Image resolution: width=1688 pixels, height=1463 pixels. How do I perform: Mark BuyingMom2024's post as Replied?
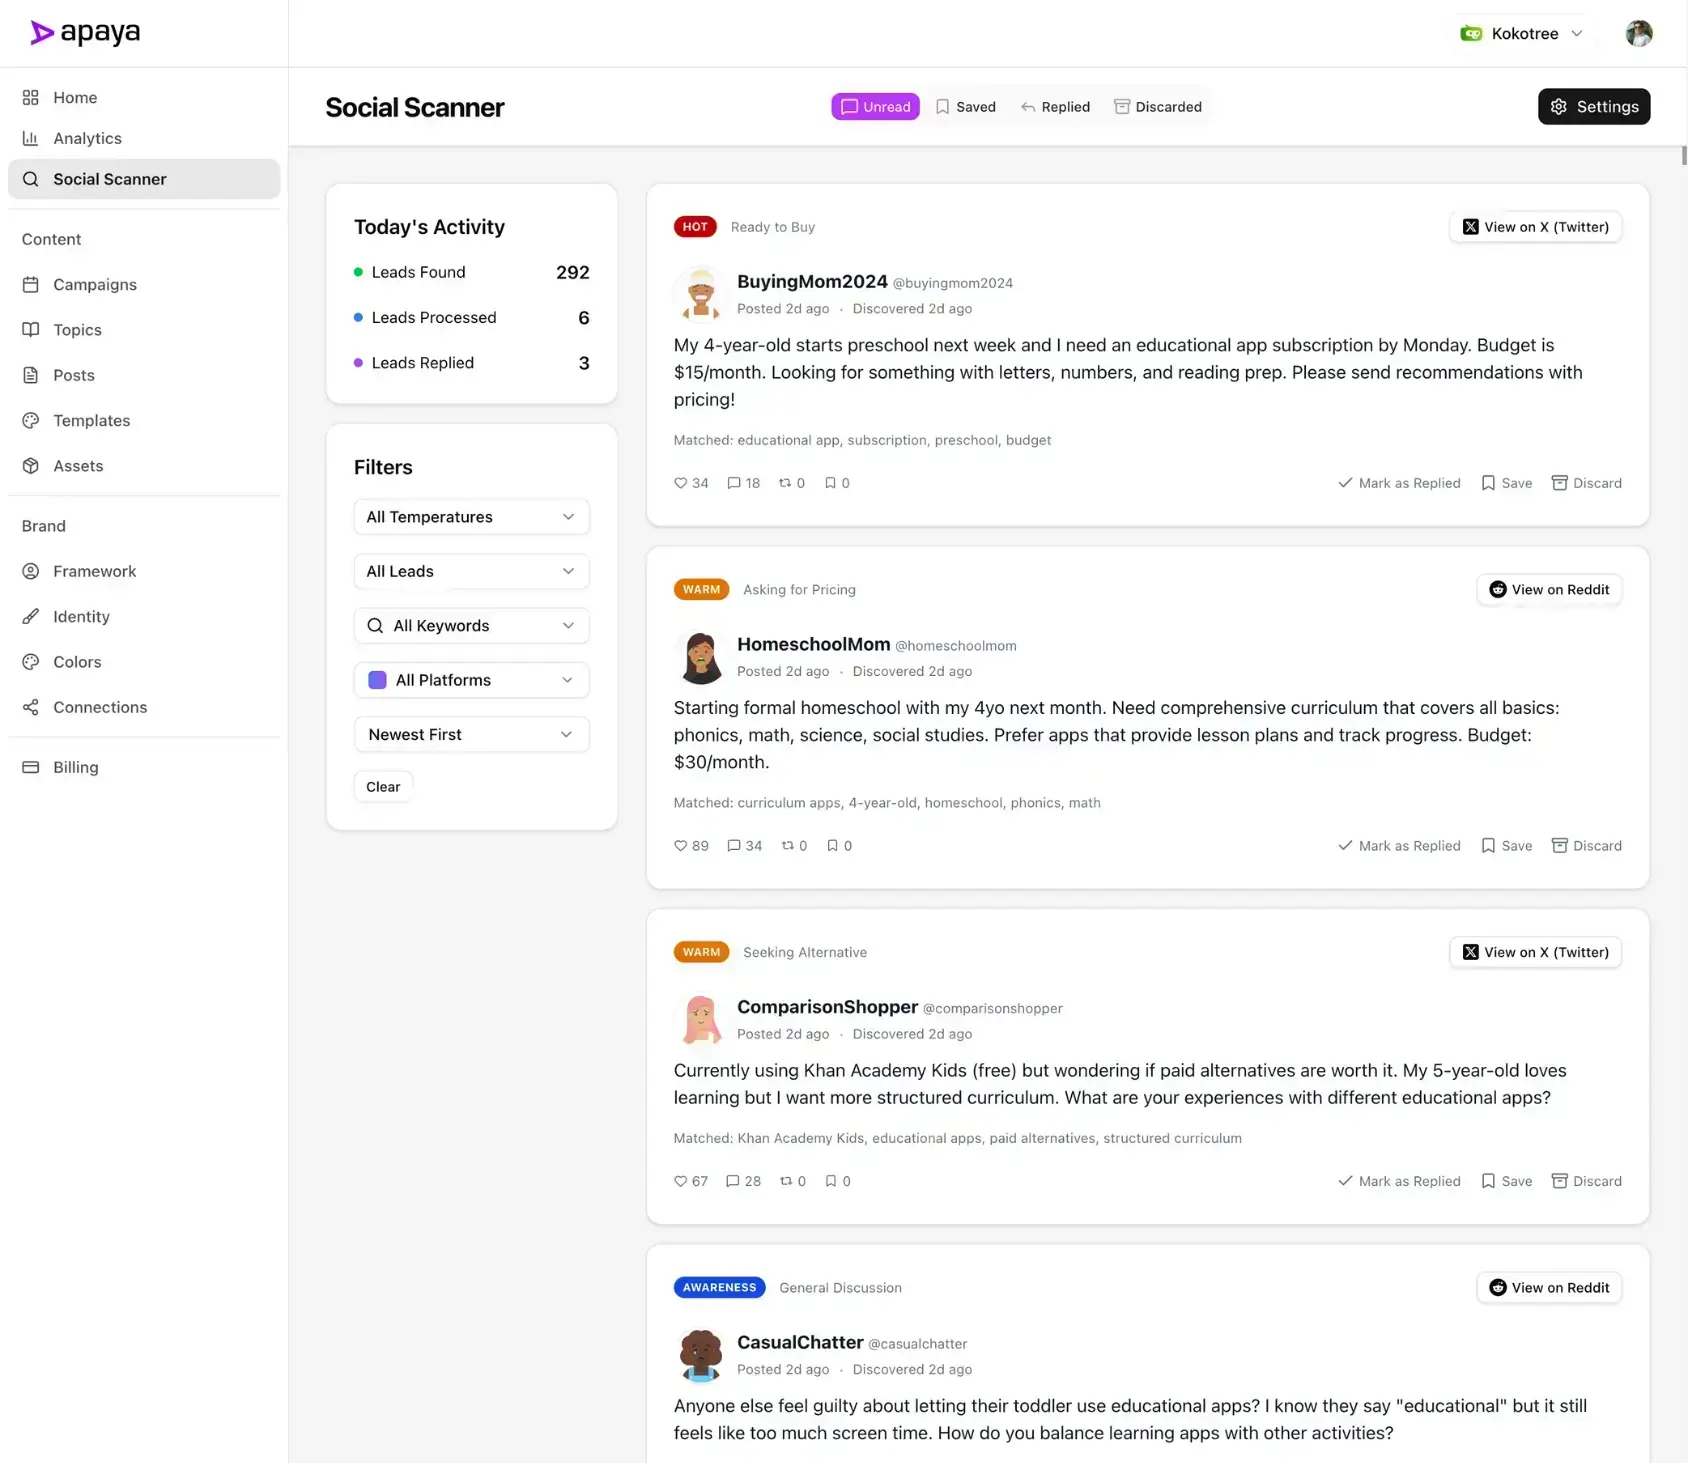point(1399,483)
